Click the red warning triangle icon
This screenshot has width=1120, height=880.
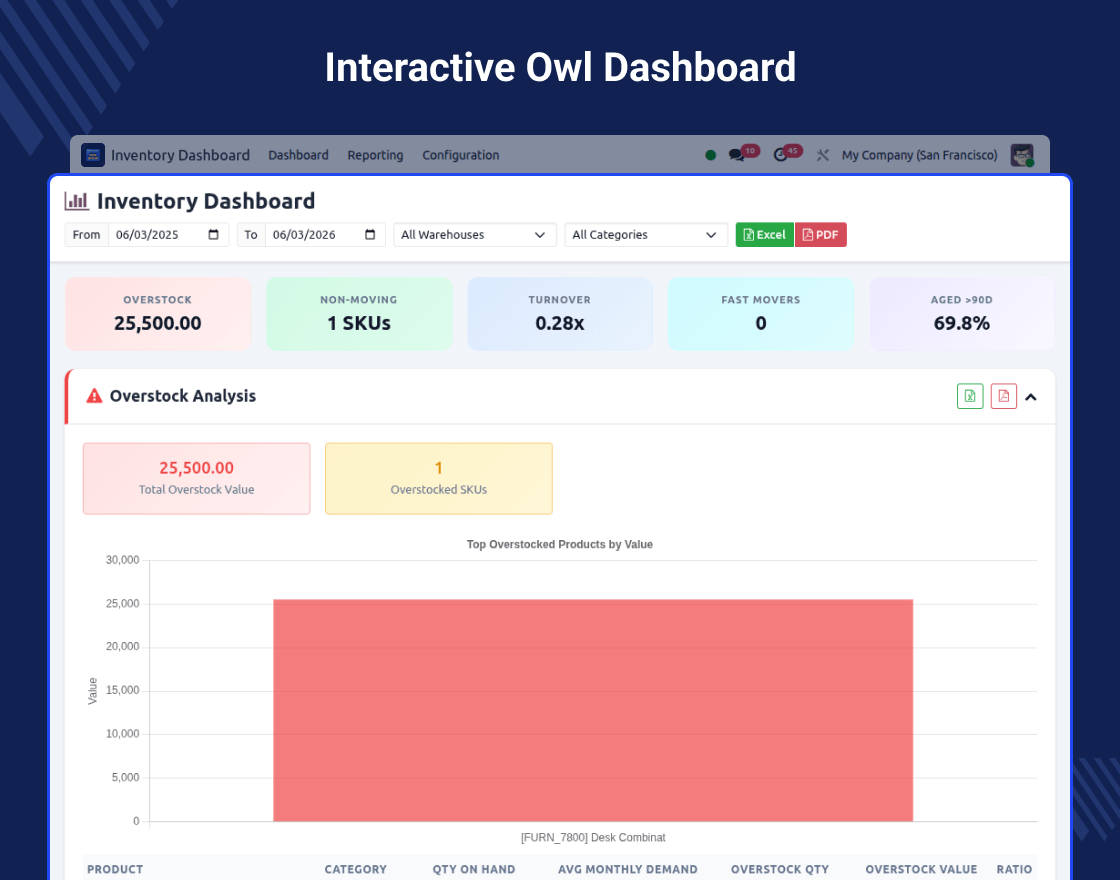94,396
